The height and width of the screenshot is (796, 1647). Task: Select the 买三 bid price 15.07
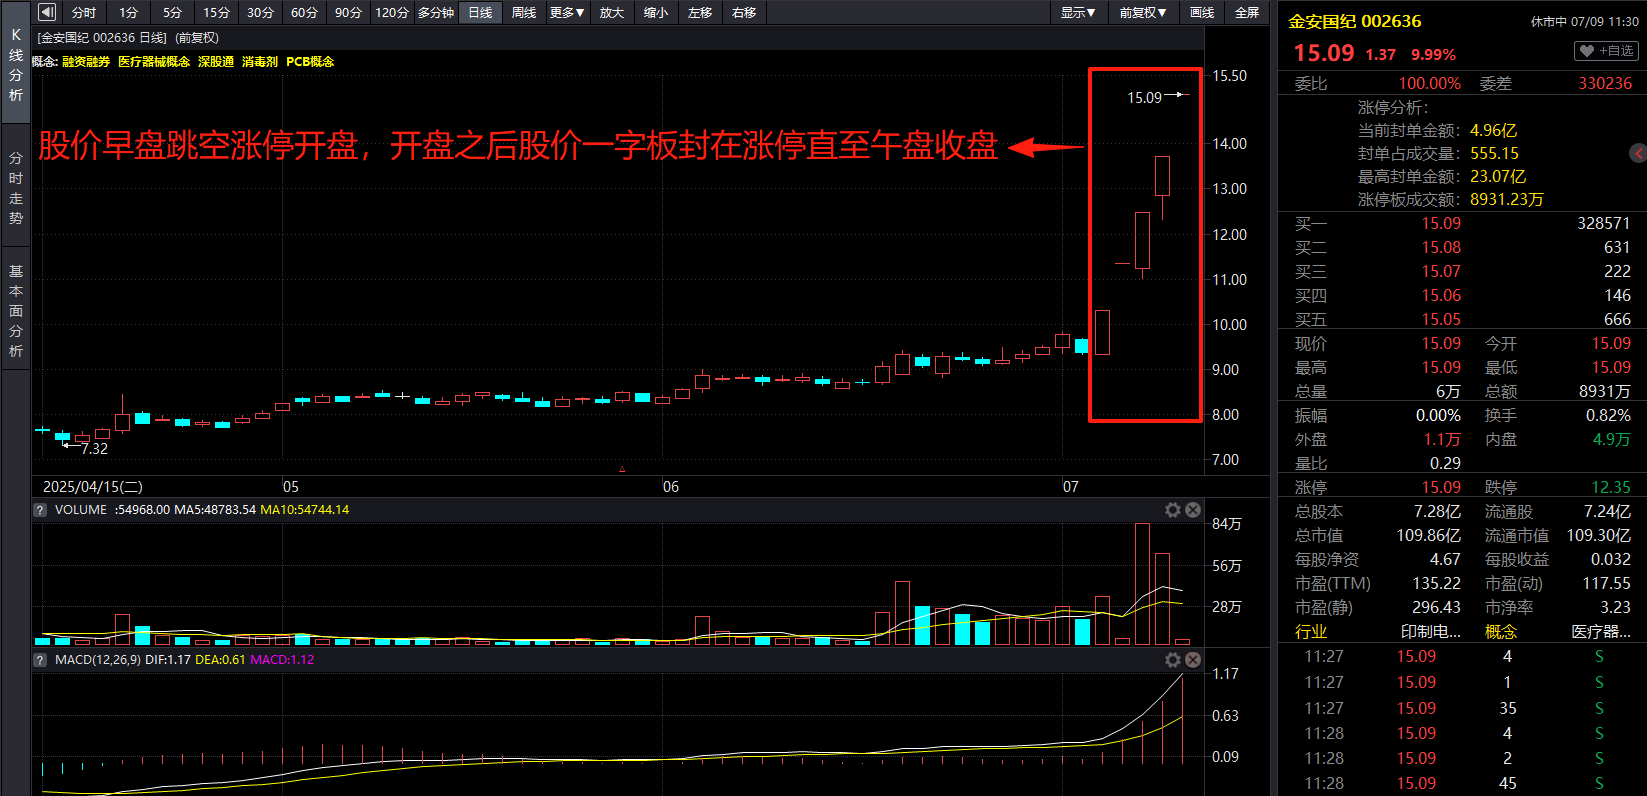(x=1441, y=272)
